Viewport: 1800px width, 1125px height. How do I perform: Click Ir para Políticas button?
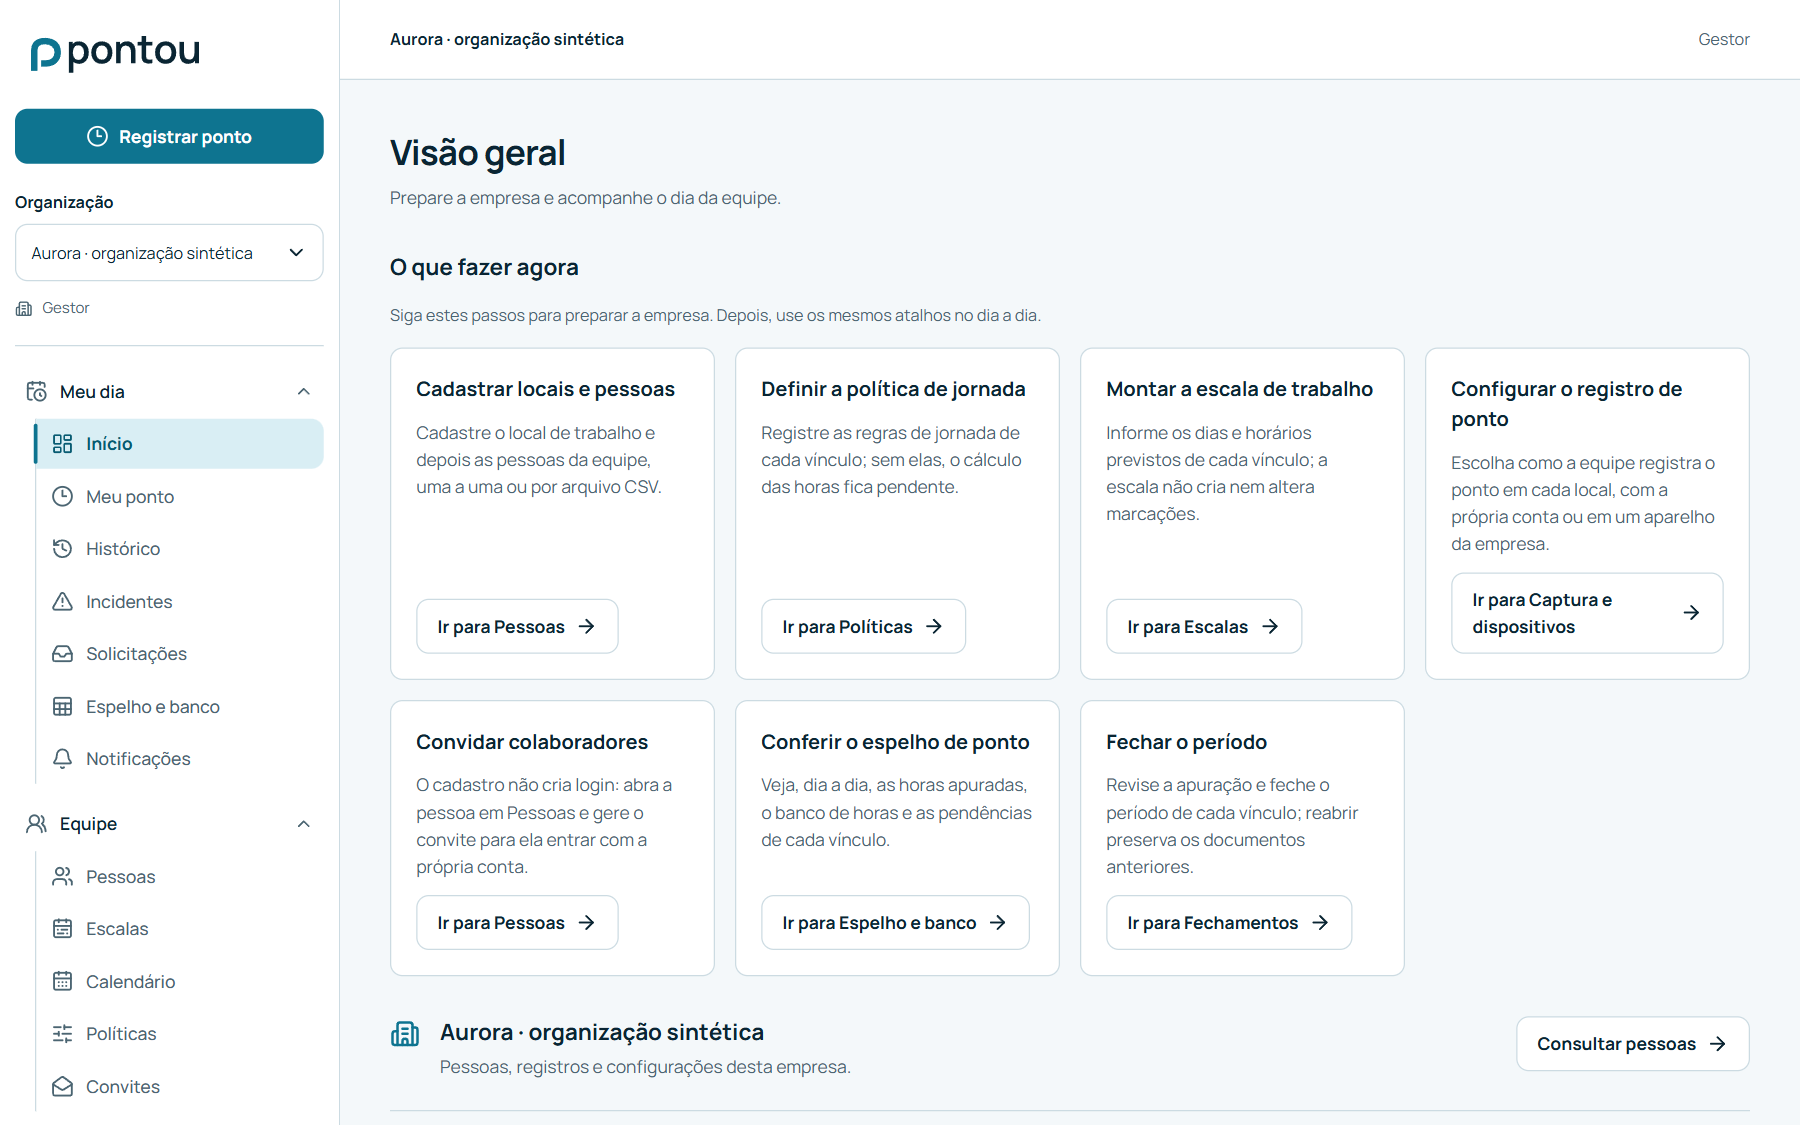863,626
